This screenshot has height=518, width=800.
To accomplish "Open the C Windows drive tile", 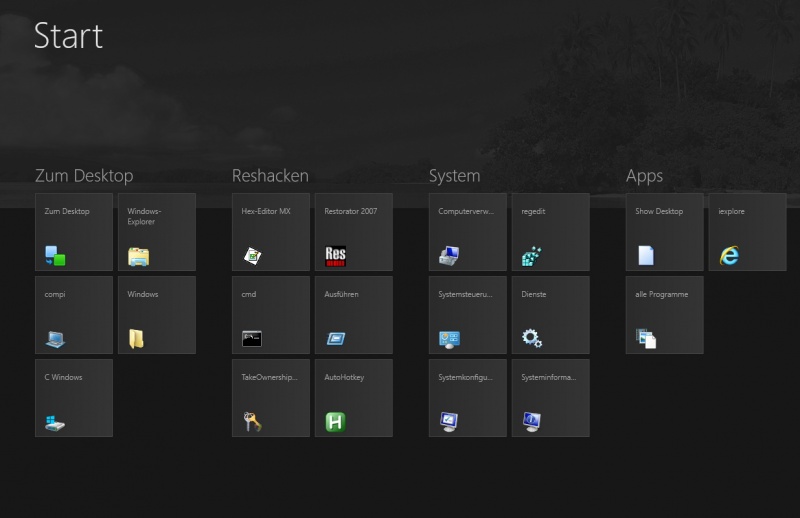I will (74, 398).
